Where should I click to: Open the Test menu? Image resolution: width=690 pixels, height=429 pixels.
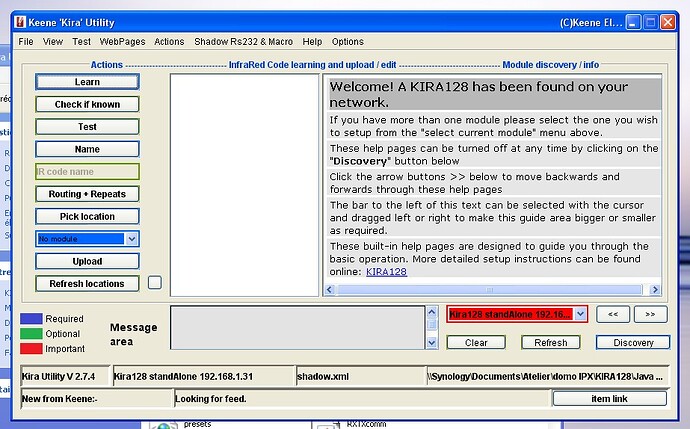coord(81,41)
